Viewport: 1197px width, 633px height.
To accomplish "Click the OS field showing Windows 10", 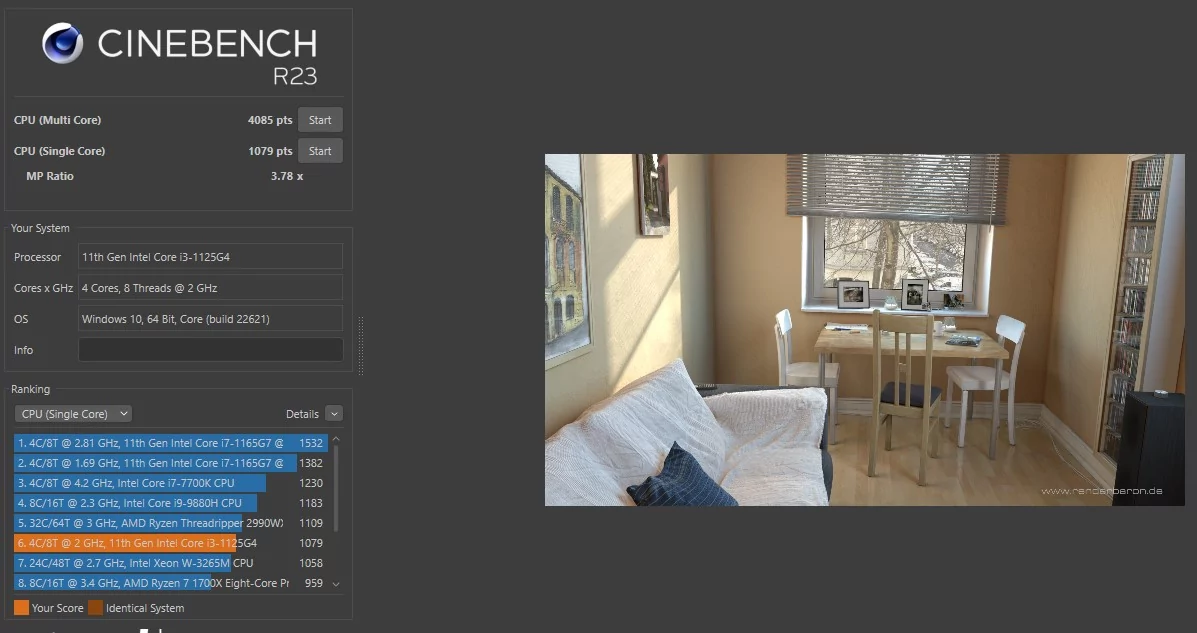I will pos(210,319).
